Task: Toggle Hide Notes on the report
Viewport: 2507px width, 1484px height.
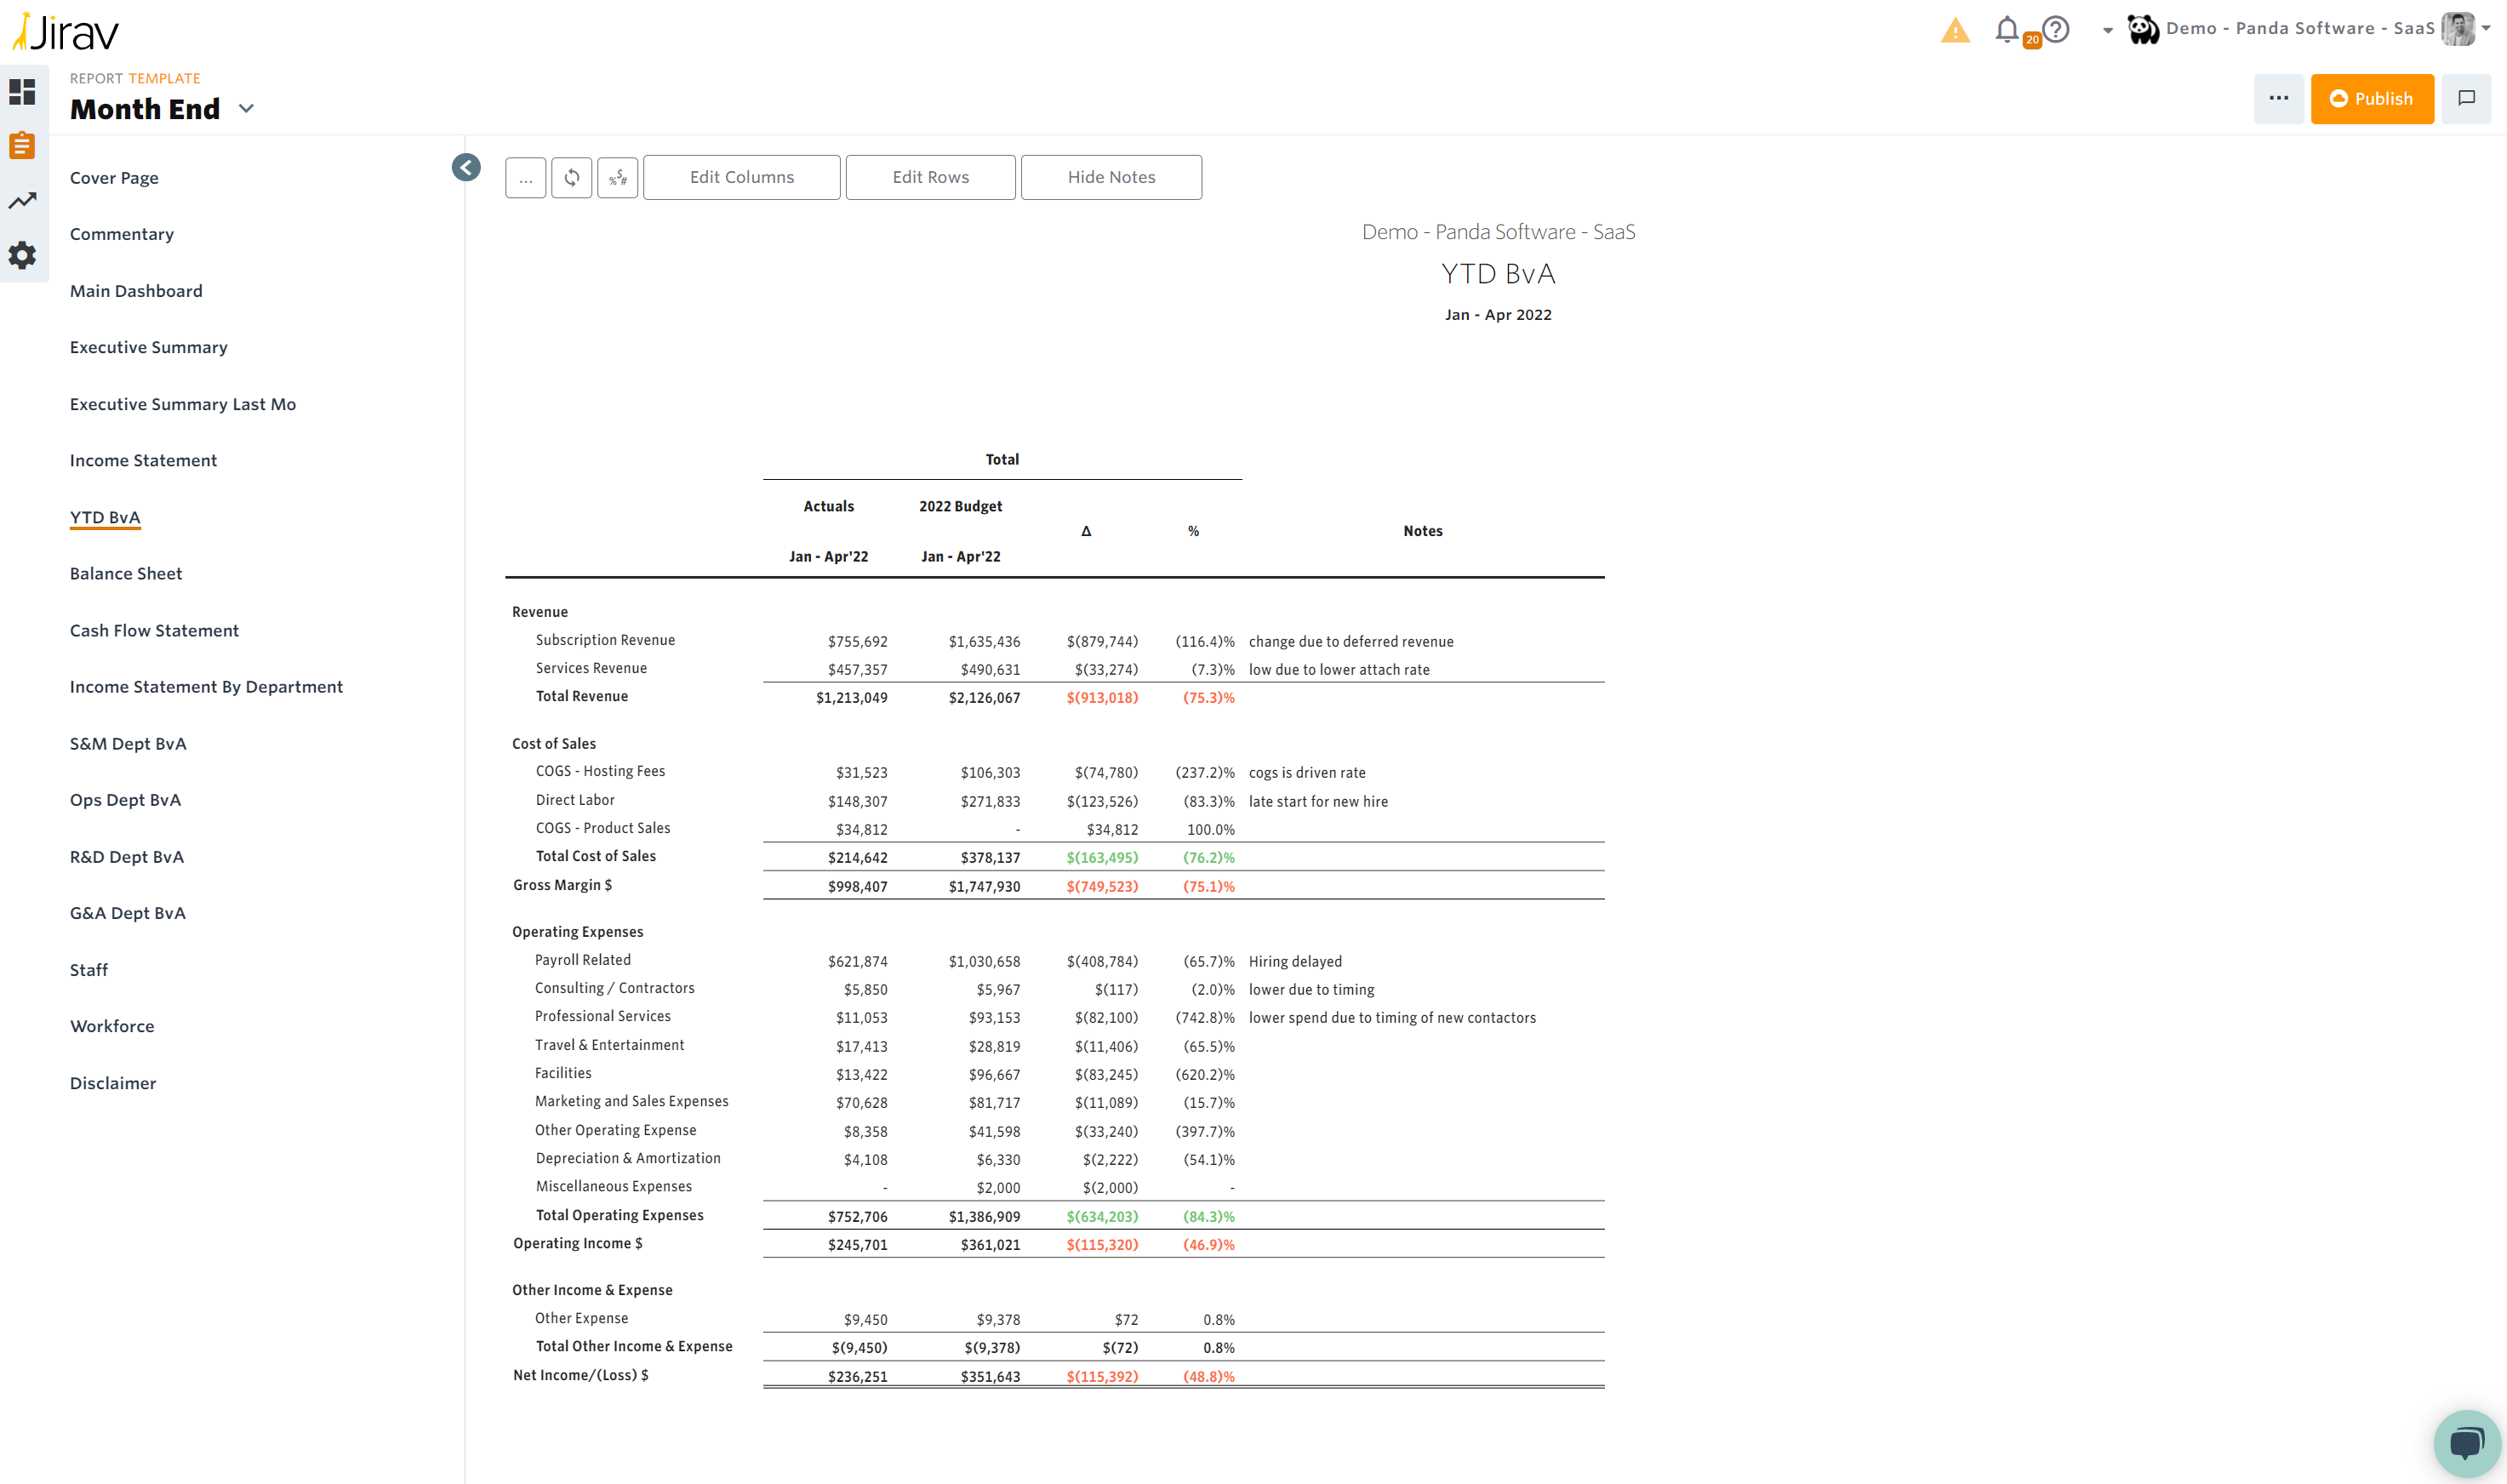Action: pos(1110,177)
